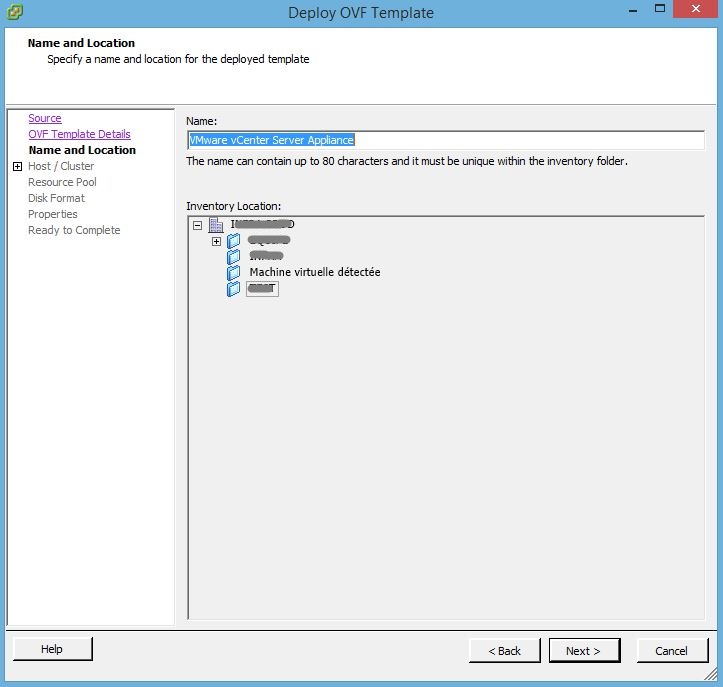Open the OVF Template Details step link
This screenshot has width=723, height=687.
point(79,134)
